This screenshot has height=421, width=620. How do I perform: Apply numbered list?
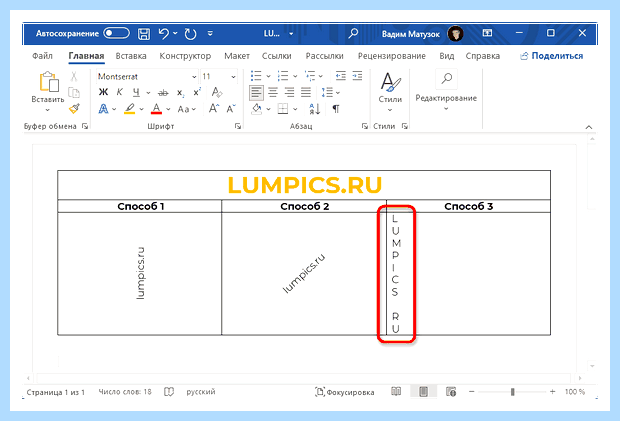[x=283, y=76]
